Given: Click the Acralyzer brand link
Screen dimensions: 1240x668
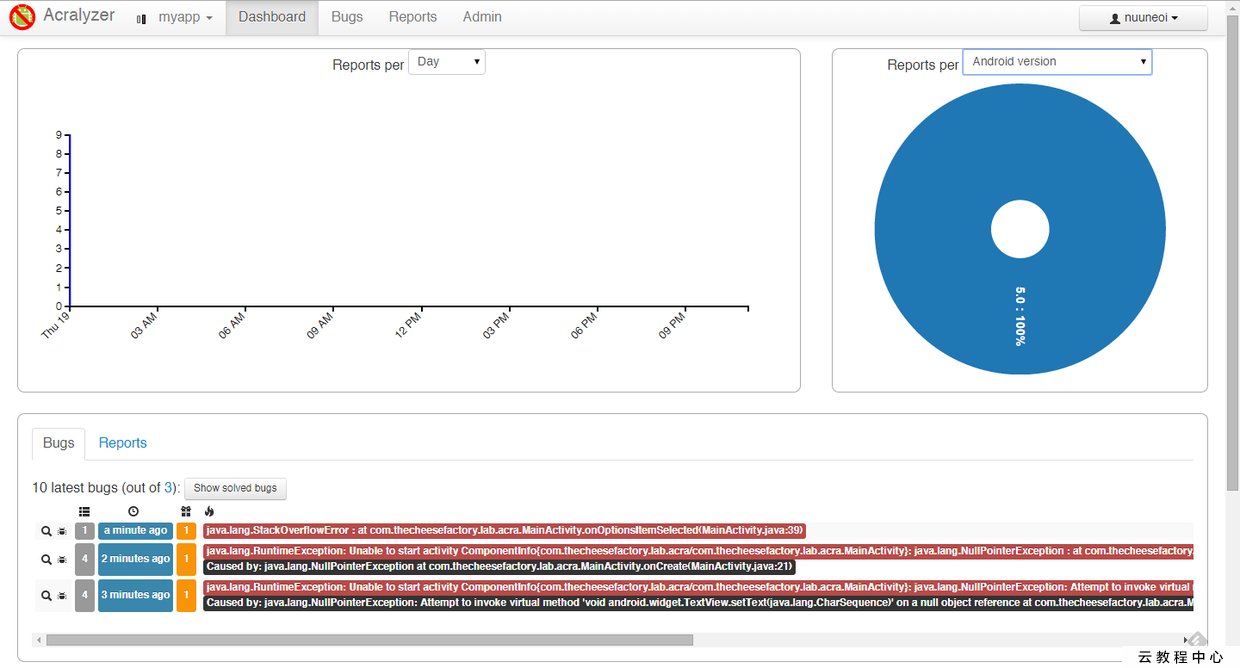Looking at the screenshot, I should click(x=79, y=16).
